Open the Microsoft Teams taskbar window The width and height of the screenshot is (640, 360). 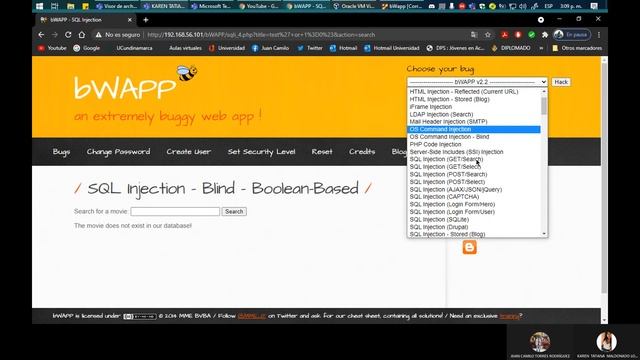click(x=212, y=6)
